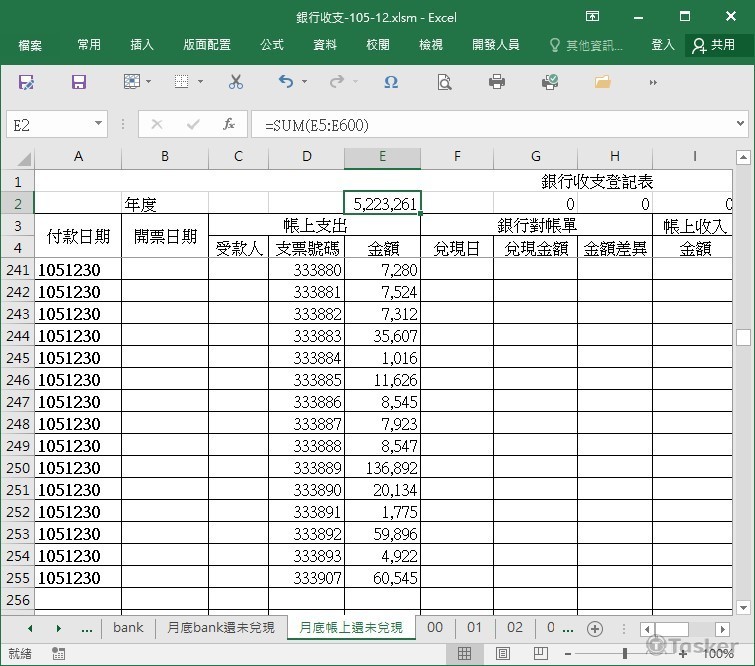Switch to the 00 sheet tab

[x=435, y=627]
